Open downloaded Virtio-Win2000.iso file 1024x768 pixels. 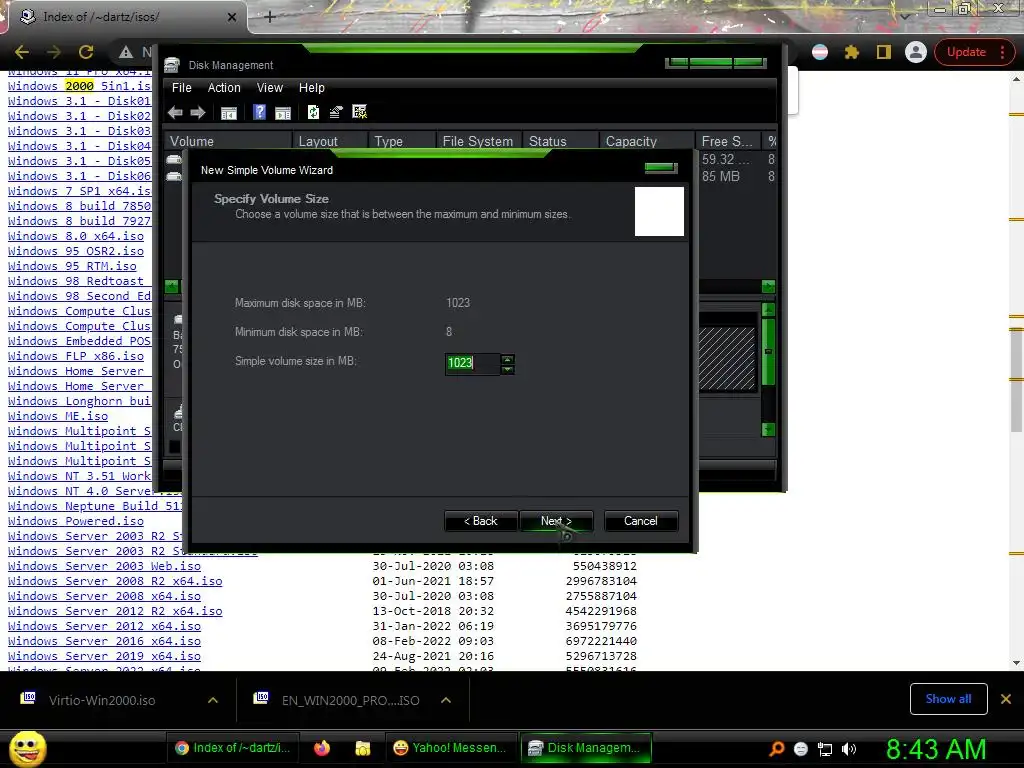pos(102,700)
